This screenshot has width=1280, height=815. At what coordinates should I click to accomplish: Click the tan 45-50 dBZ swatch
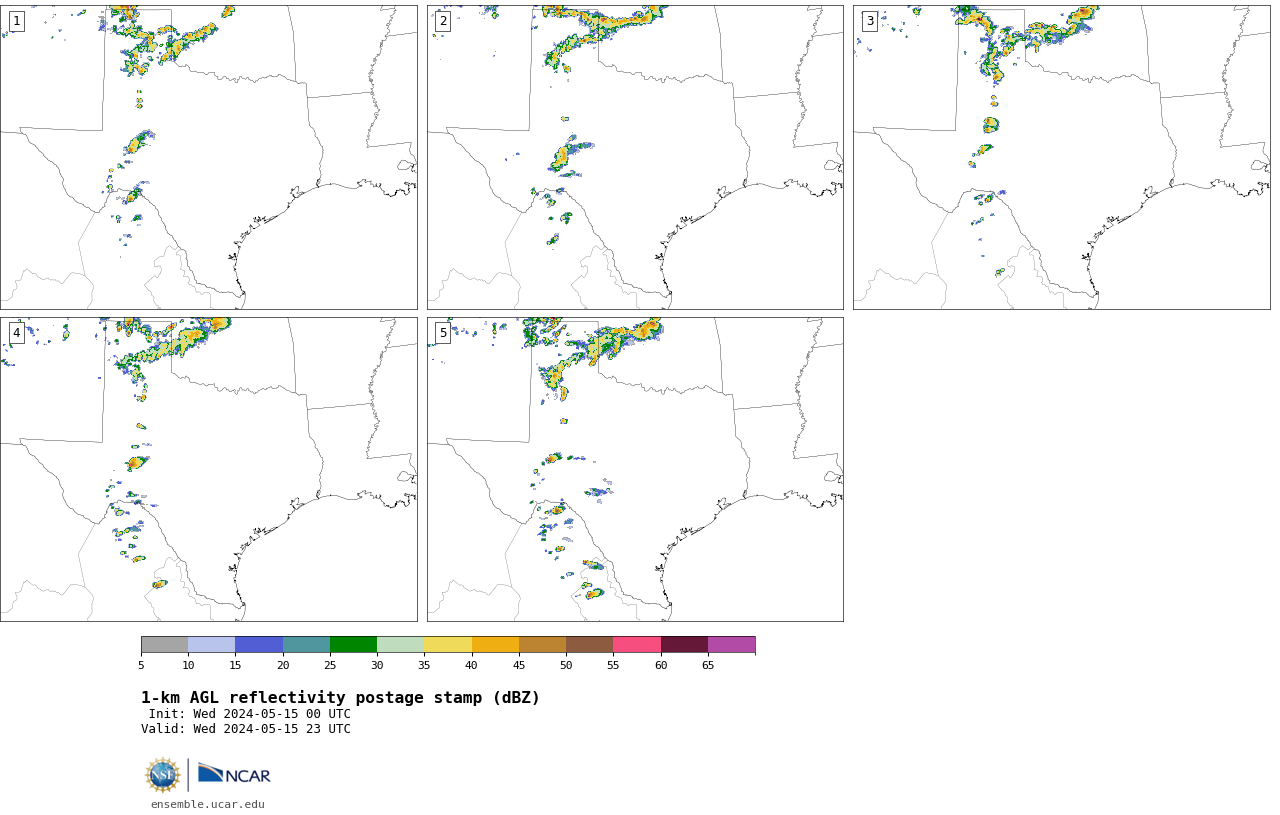click(x=542, y=644)
